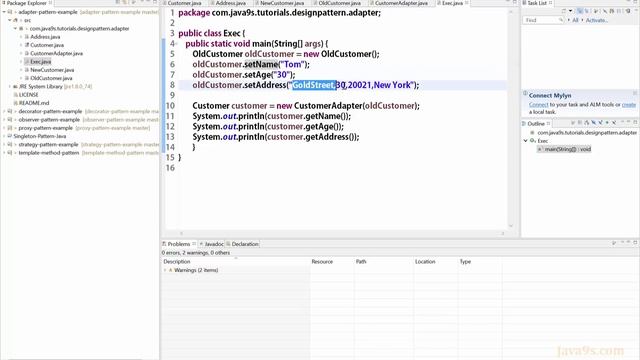This screenshot has height=360, width=640.
Task: Select the LICENSE file
Action: tap(28, 95)
